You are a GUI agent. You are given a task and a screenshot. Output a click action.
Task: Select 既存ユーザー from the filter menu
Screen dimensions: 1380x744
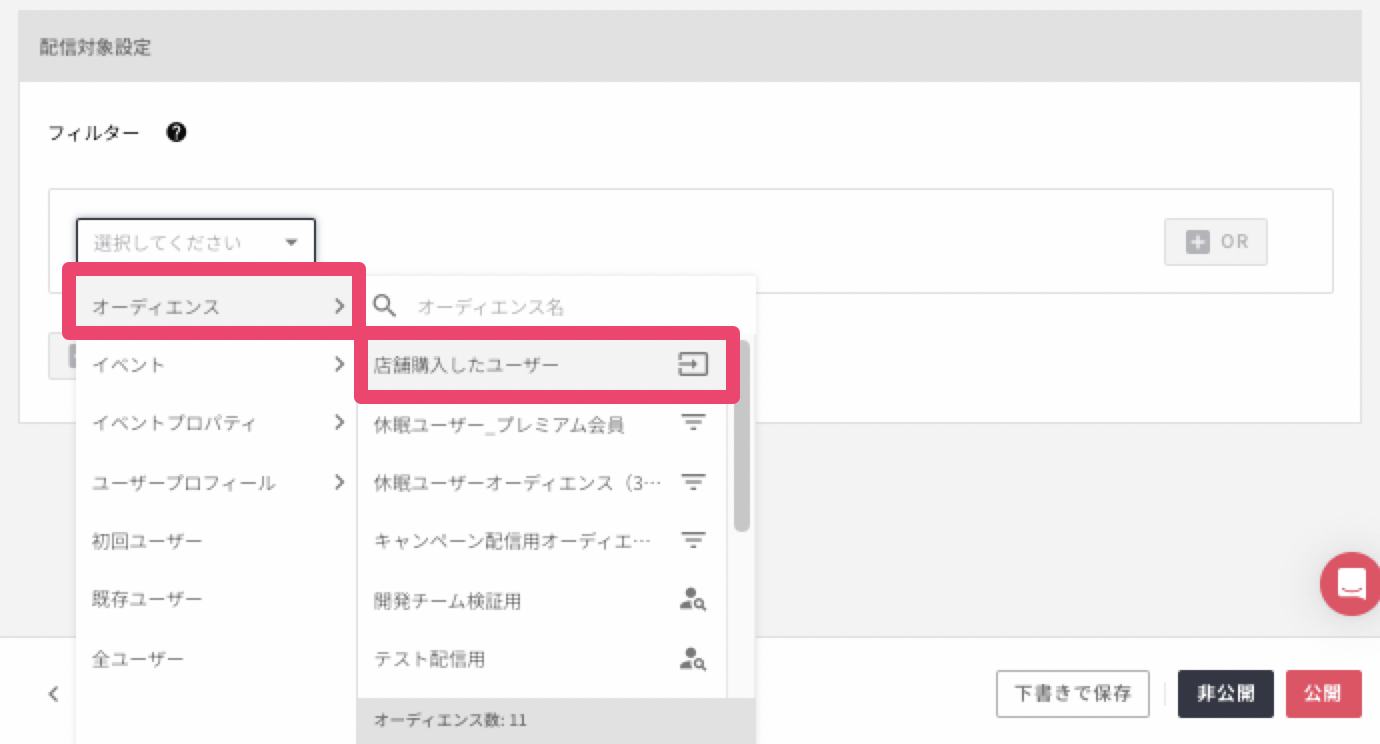(x=216, y=599)
